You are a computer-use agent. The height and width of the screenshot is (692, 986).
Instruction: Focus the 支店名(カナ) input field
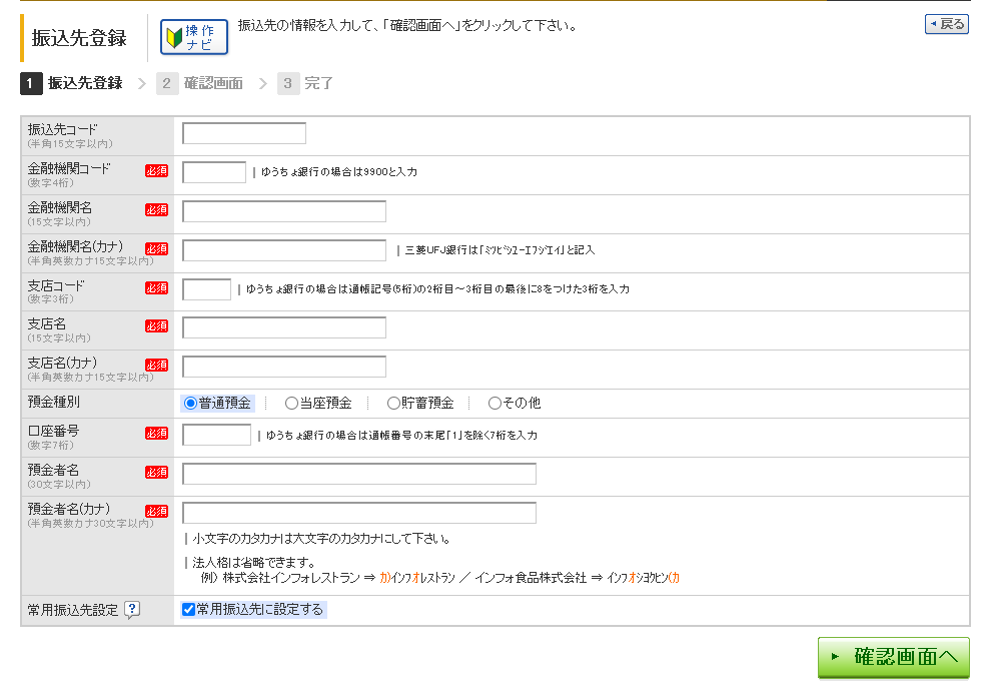[284, 367]
